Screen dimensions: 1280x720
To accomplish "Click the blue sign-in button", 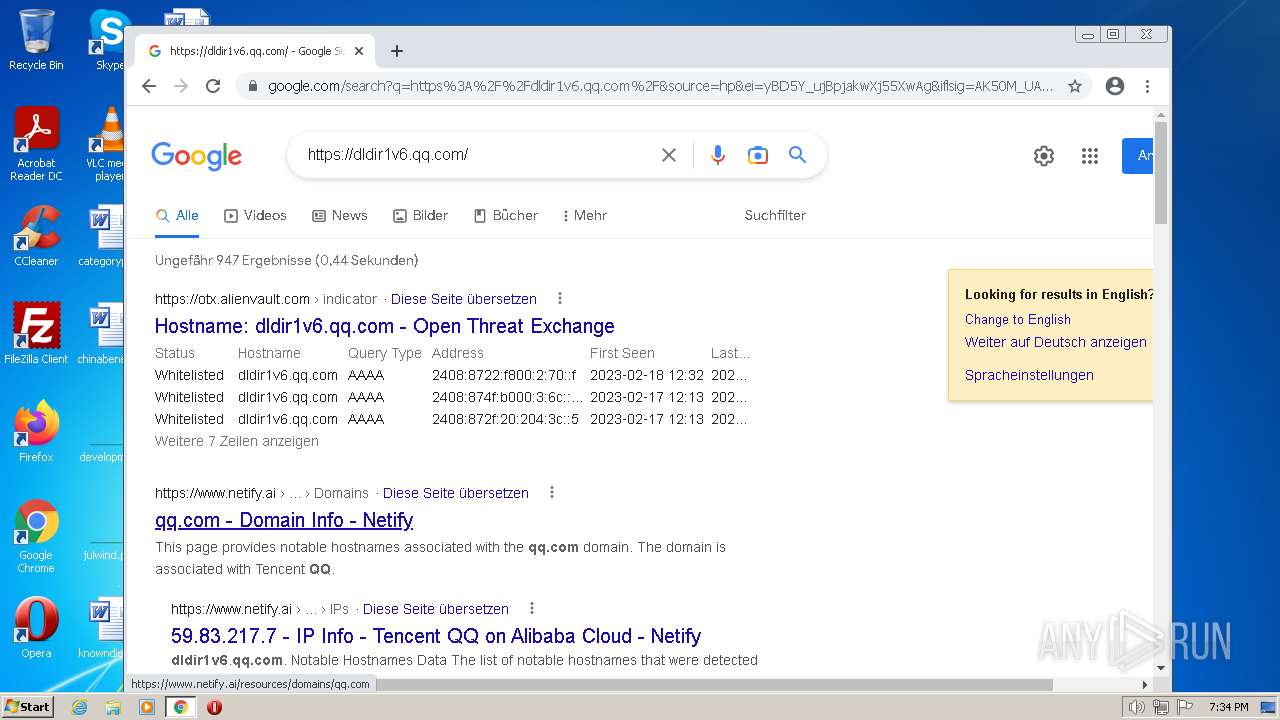I will click(1138, 156).
